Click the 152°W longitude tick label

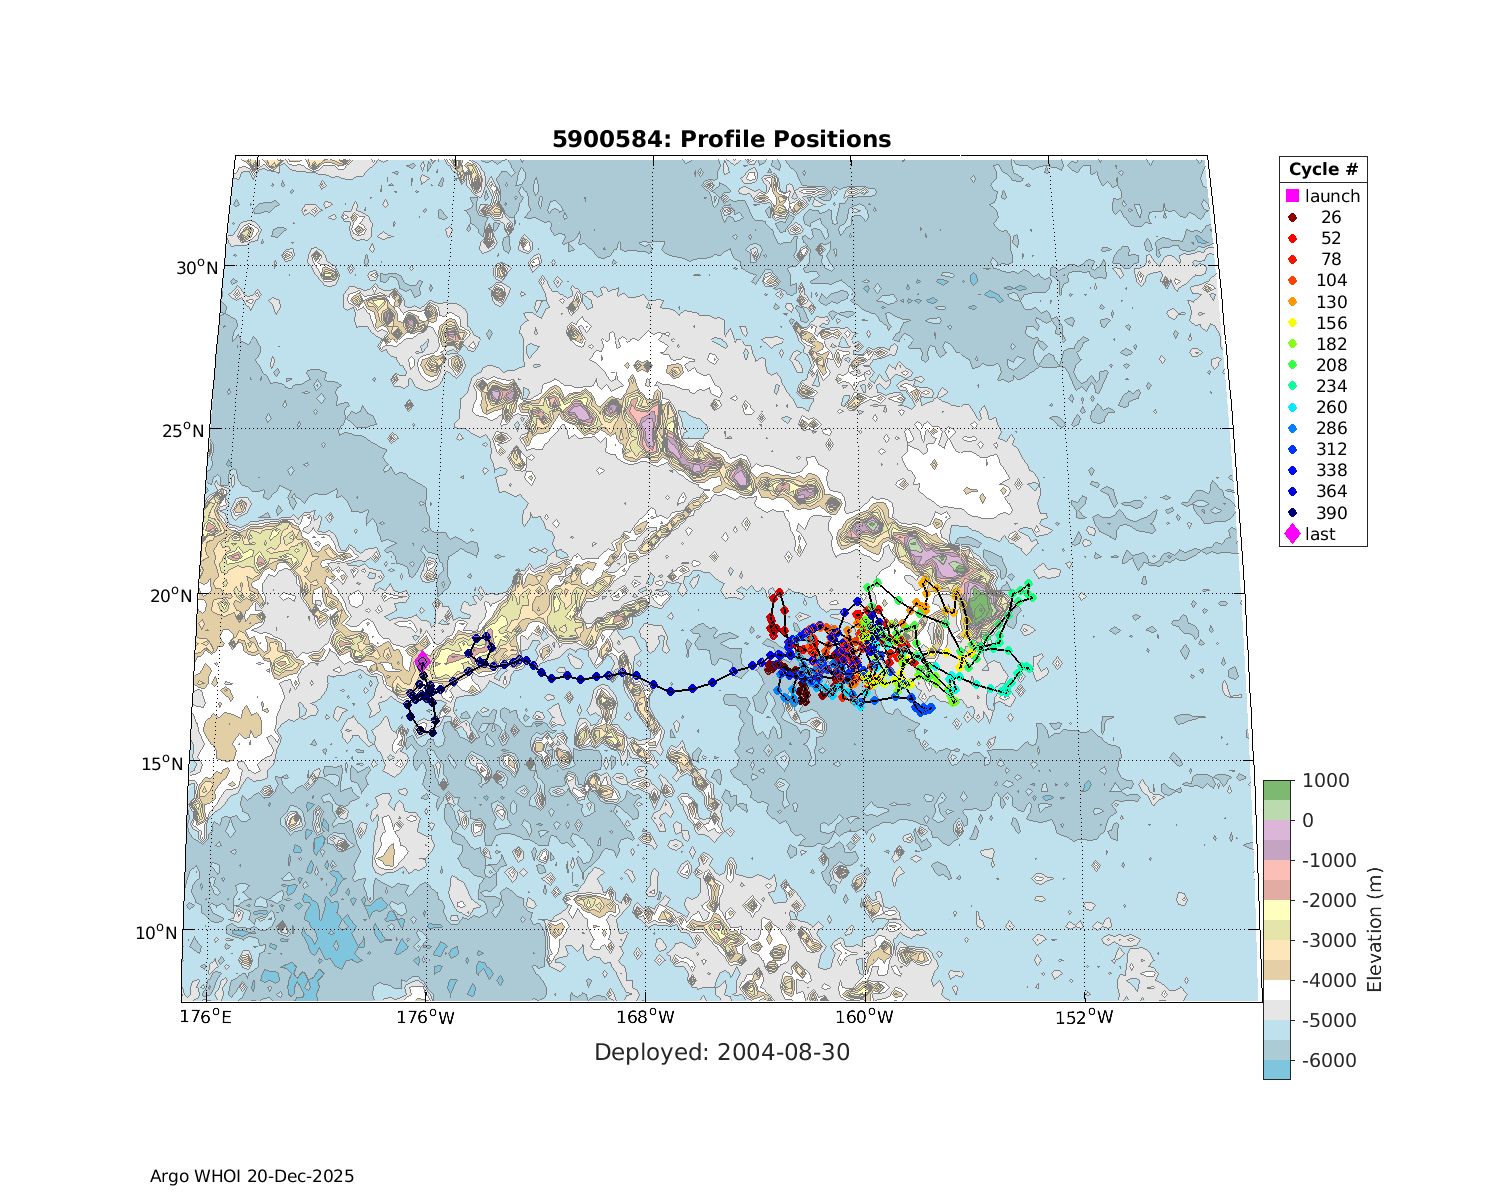tap(1085, 1018)
